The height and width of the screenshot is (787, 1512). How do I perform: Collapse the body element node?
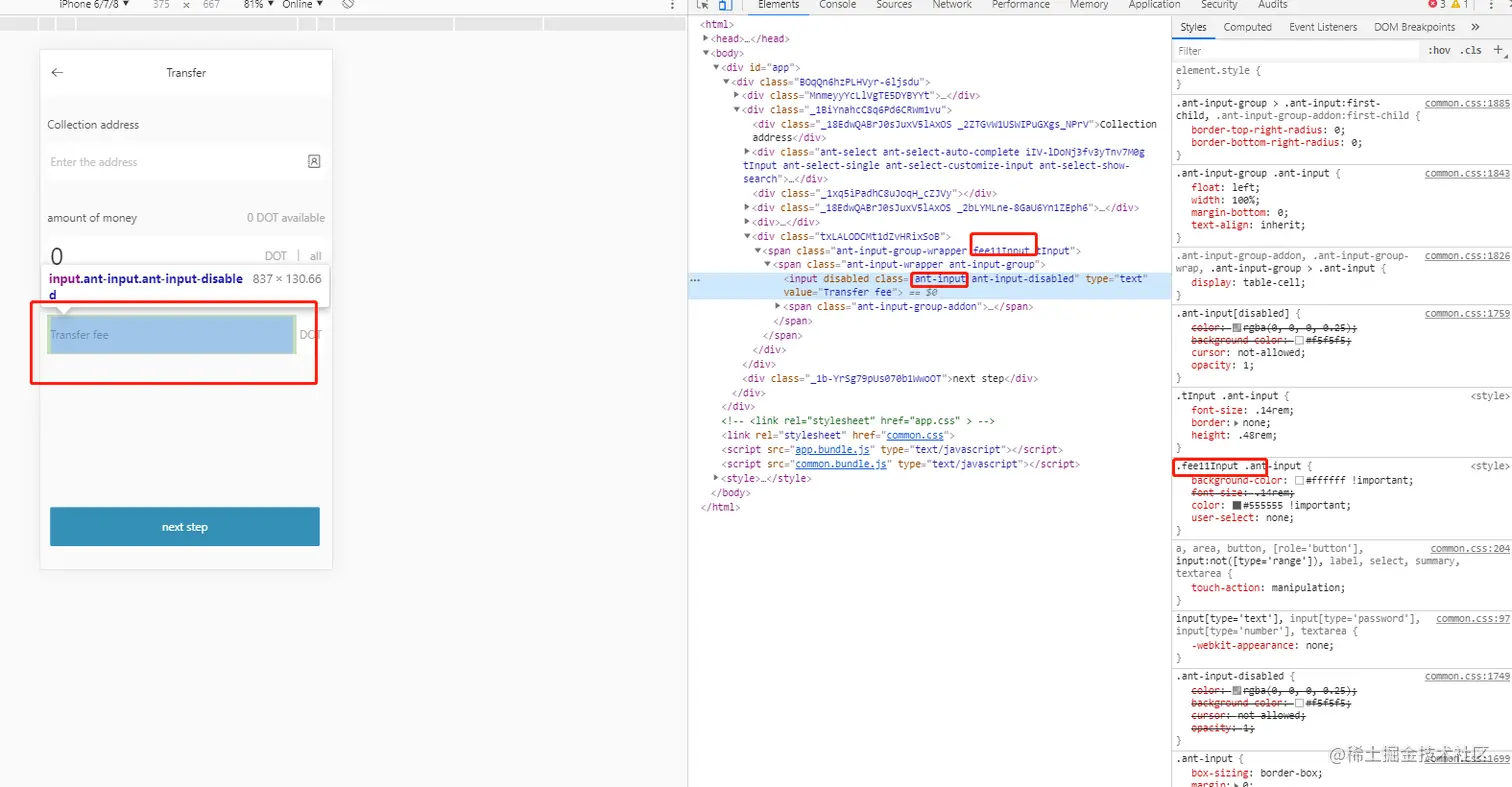click(x=707, y=53)
